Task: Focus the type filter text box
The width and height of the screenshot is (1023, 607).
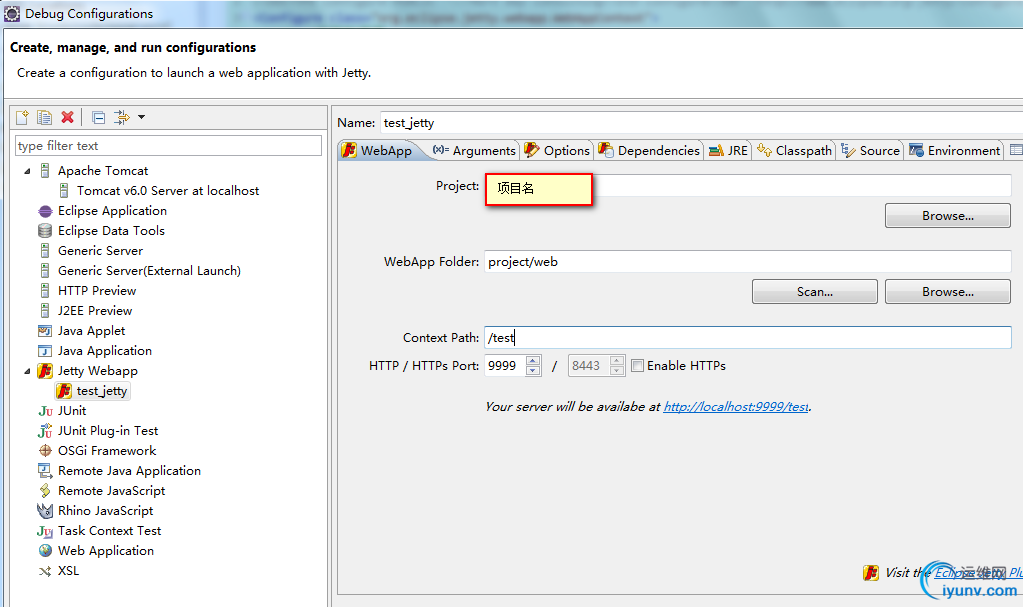Action: [168, 146]
